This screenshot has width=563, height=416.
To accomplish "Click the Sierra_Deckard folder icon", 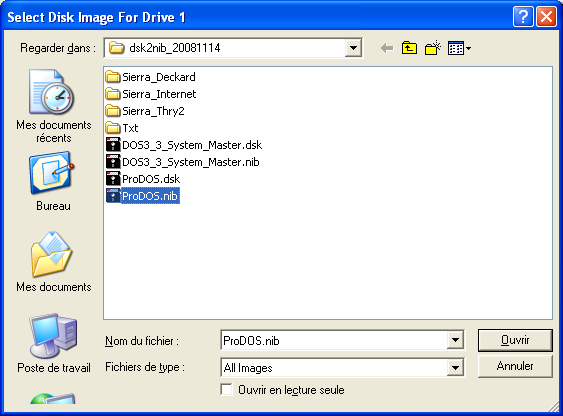I will (113, 77).
